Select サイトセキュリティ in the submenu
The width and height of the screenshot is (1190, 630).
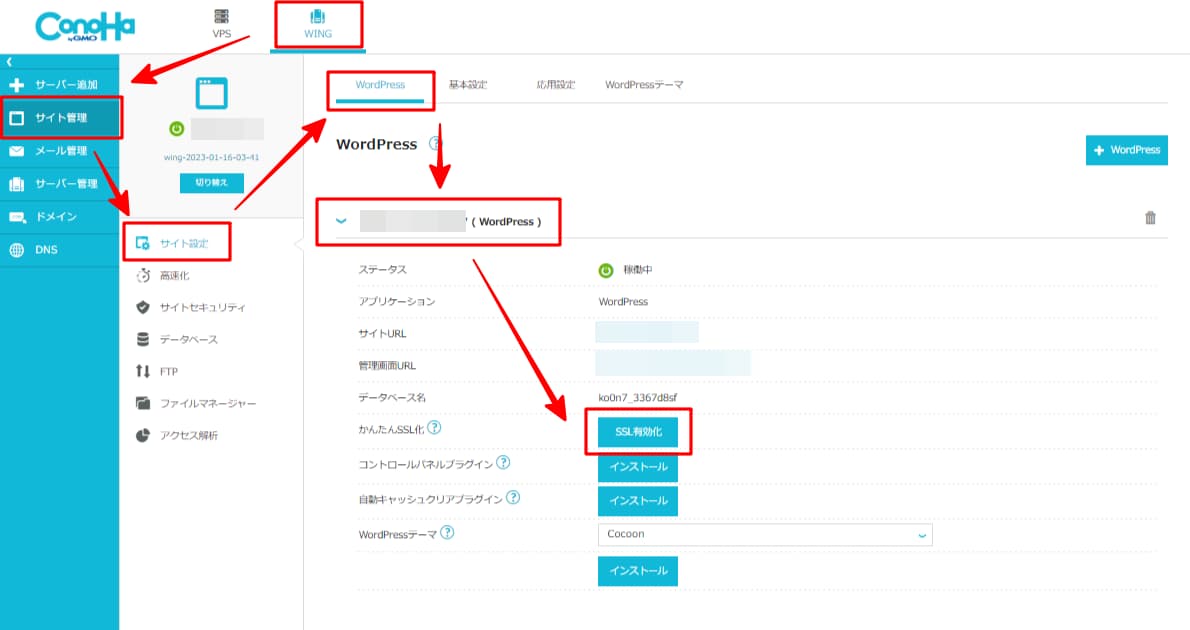(x=202, y=307)
